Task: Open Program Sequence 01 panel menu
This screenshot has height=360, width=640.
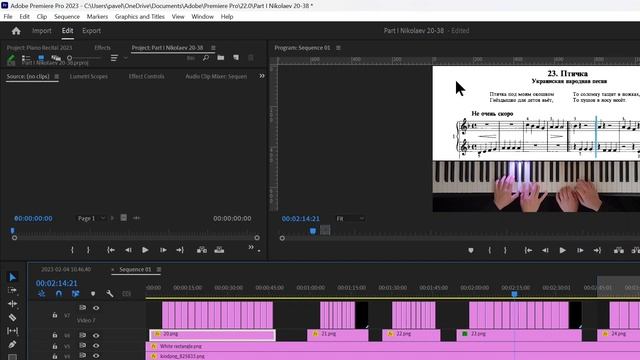Action: [x=338, y=48]
